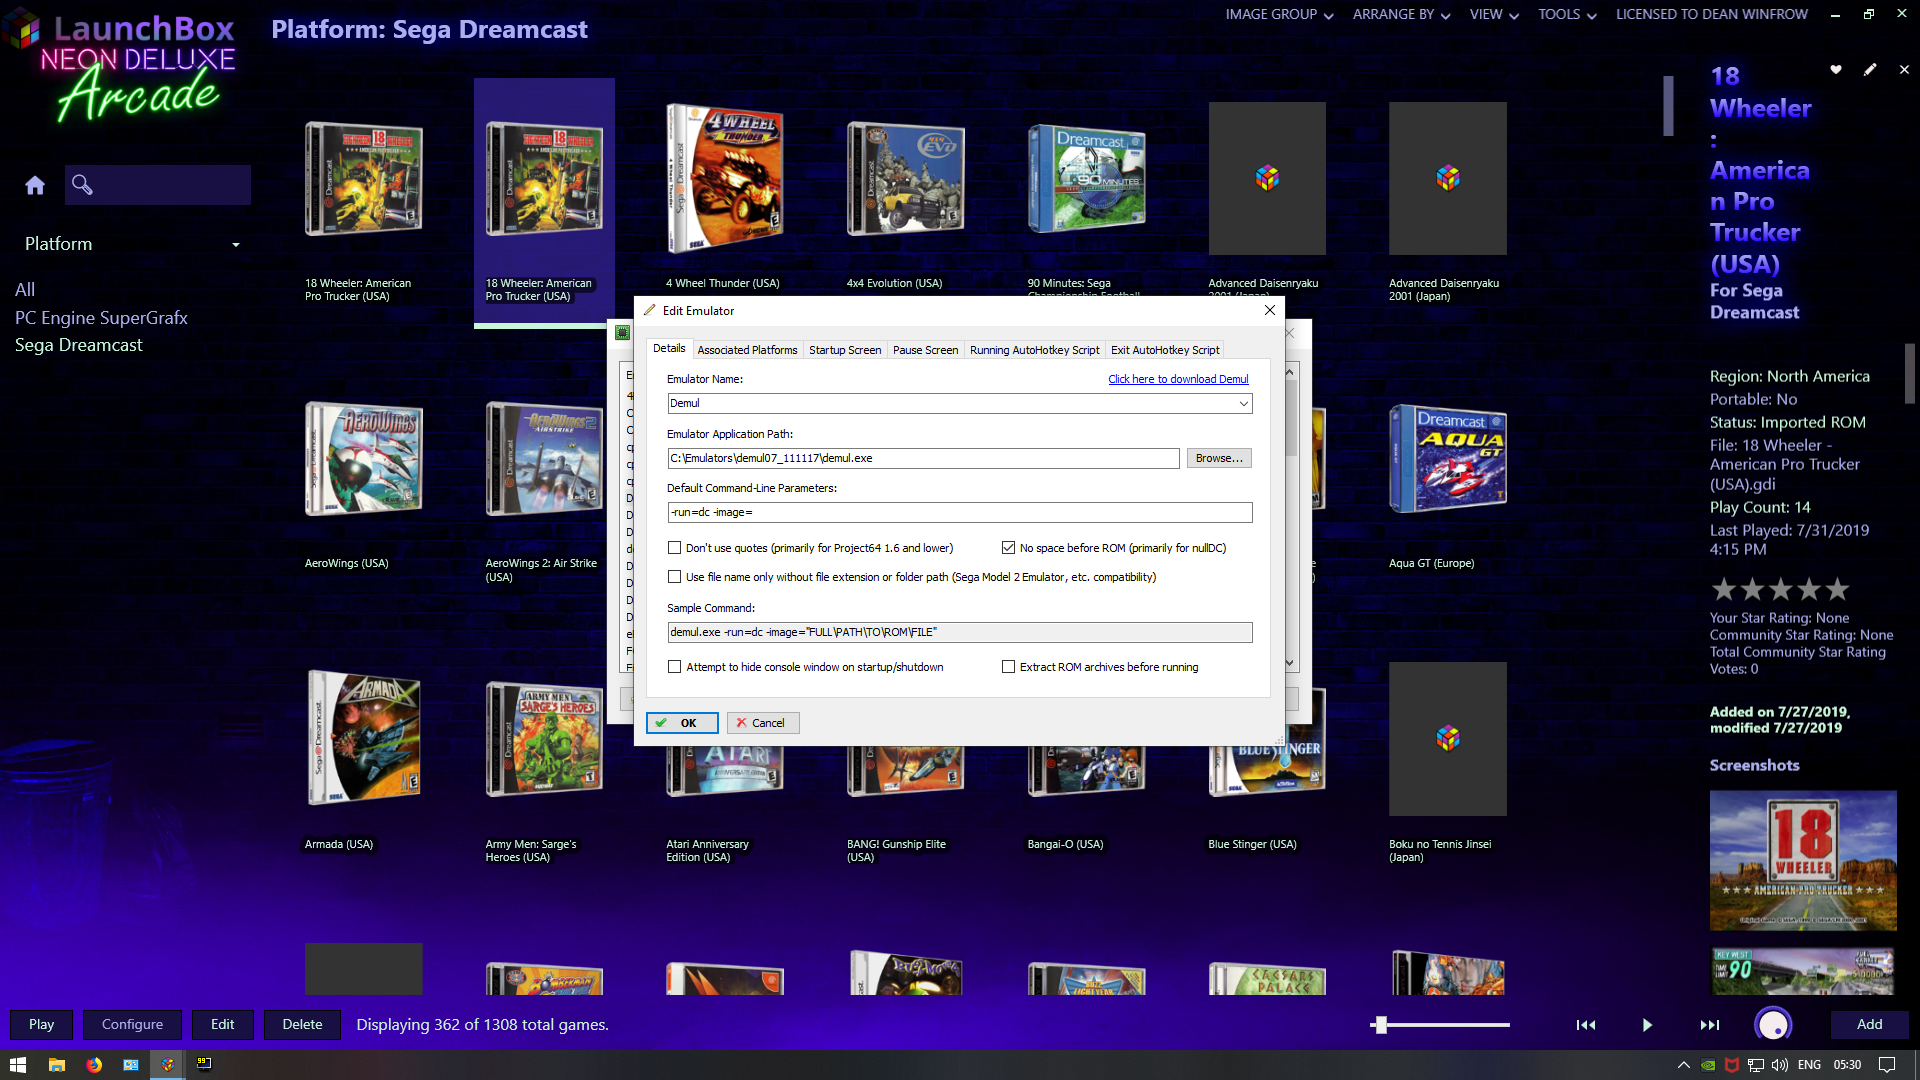Focus the sidebar search field

coord(158,185)
